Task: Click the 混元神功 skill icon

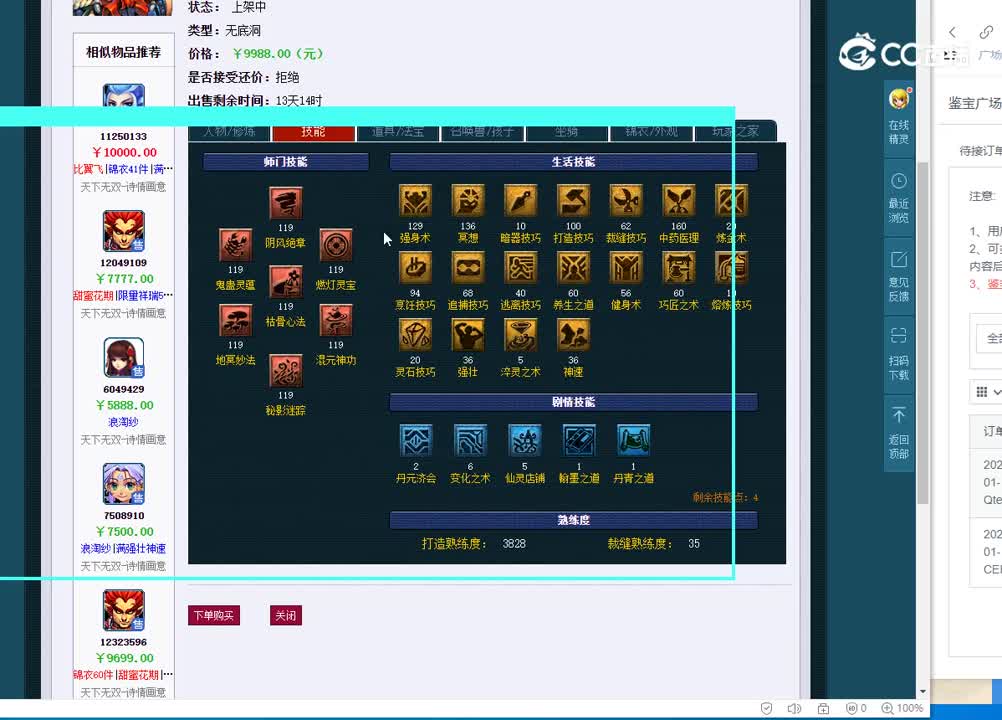Action: pos(335,321)
